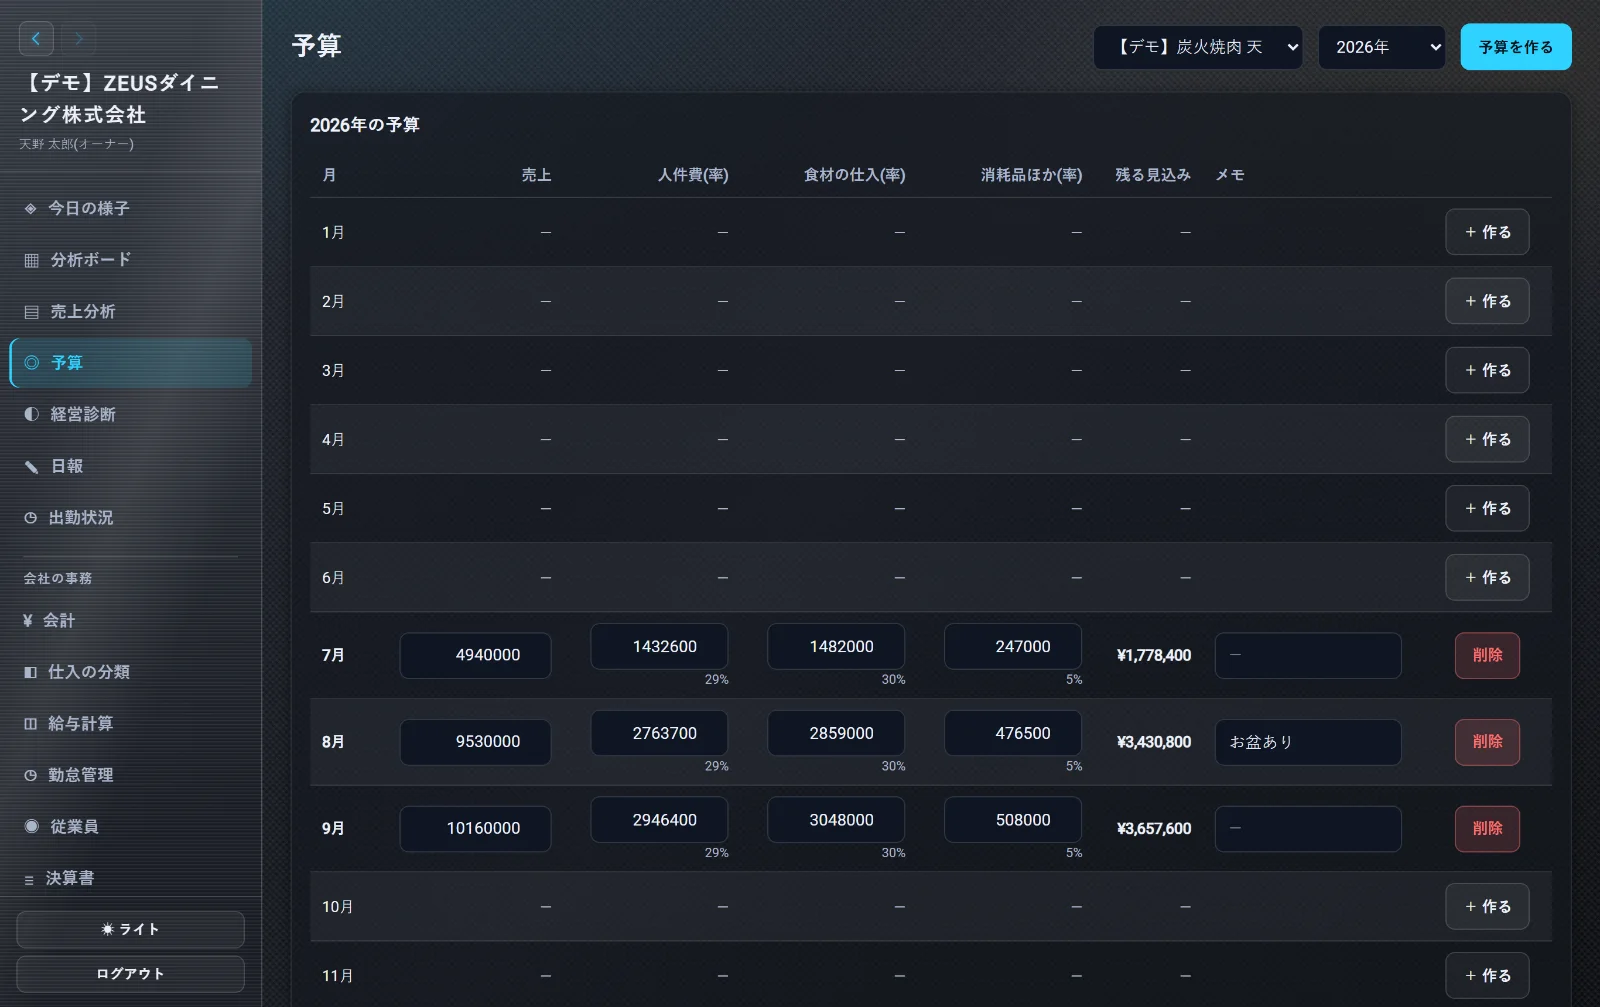The height and width of the screenshot is (1007, 1600).
Task: Switch to light theme with ライト button
Action: click(x=130, y=929)
